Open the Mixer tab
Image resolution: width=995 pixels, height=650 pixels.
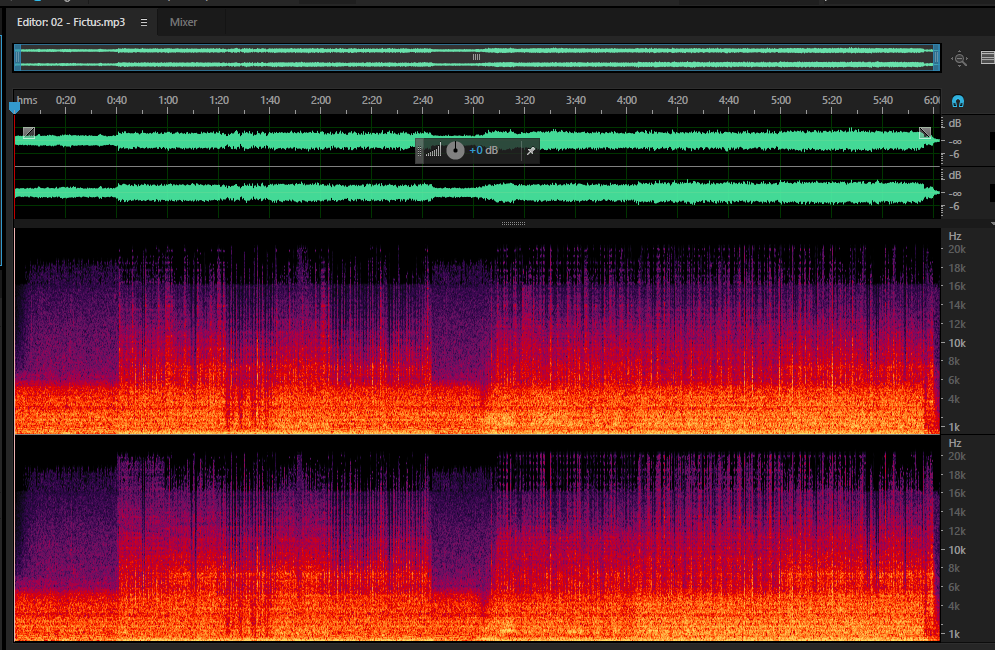pyautogui.click(x=183, y=22)
